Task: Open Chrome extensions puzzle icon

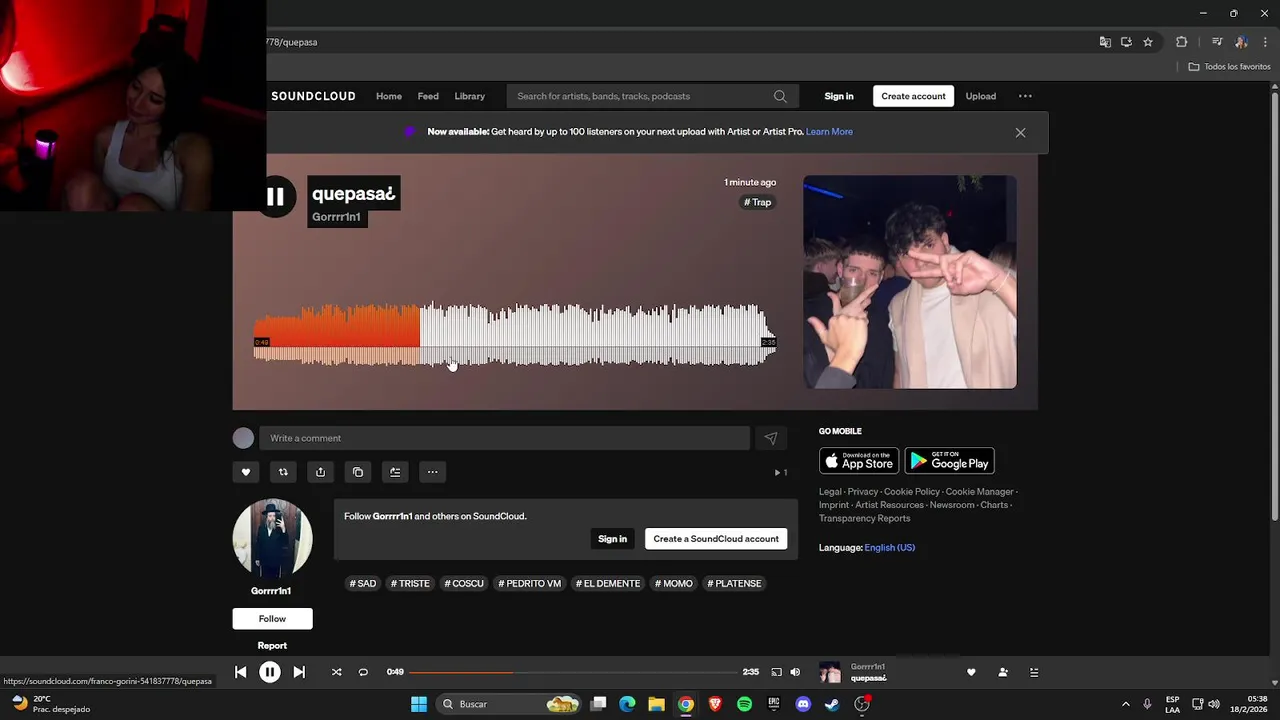Action: (x=1182, y=42)
